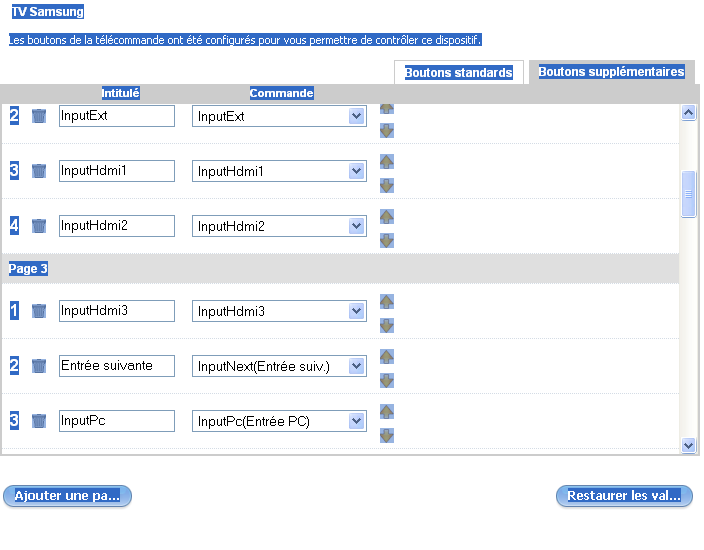Viewport: 704px width, 550px height.
Task: Click the Restaurer les val... button
Action: pos(624,496)
